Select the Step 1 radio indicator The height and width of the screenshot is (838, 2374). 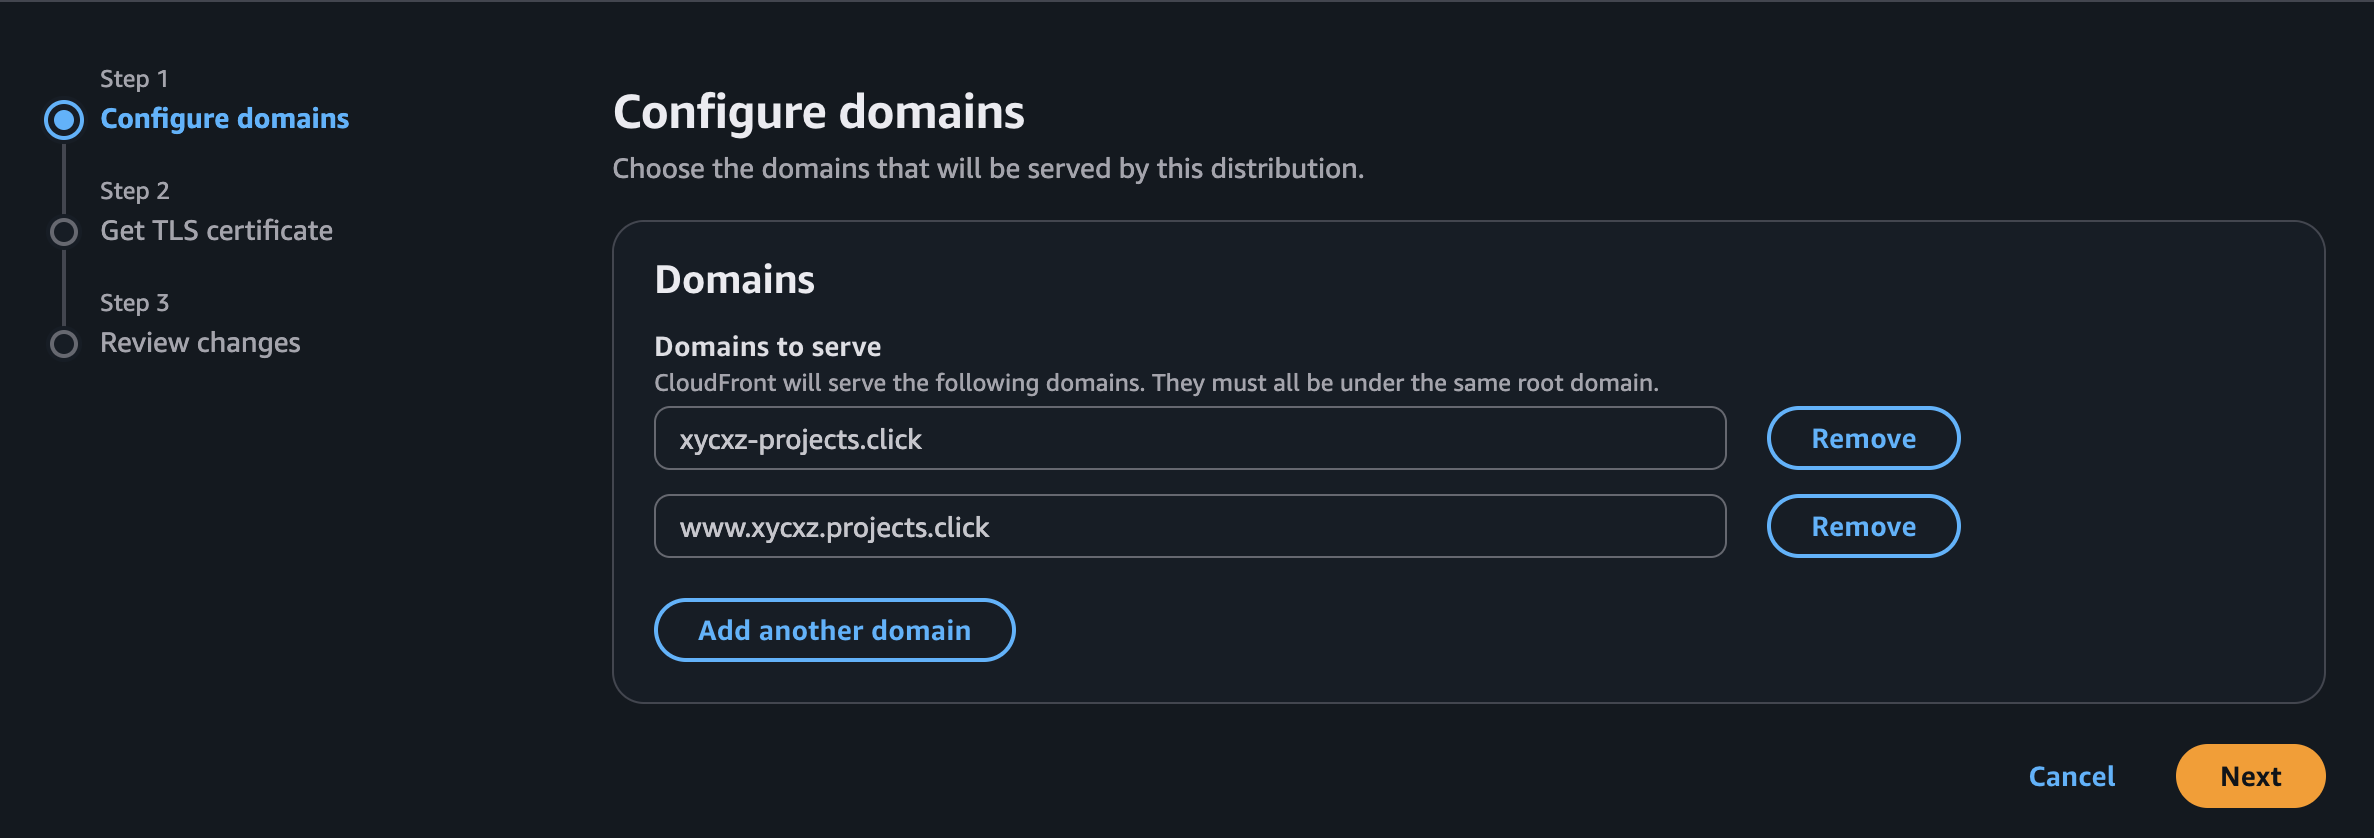pos(63,118)
